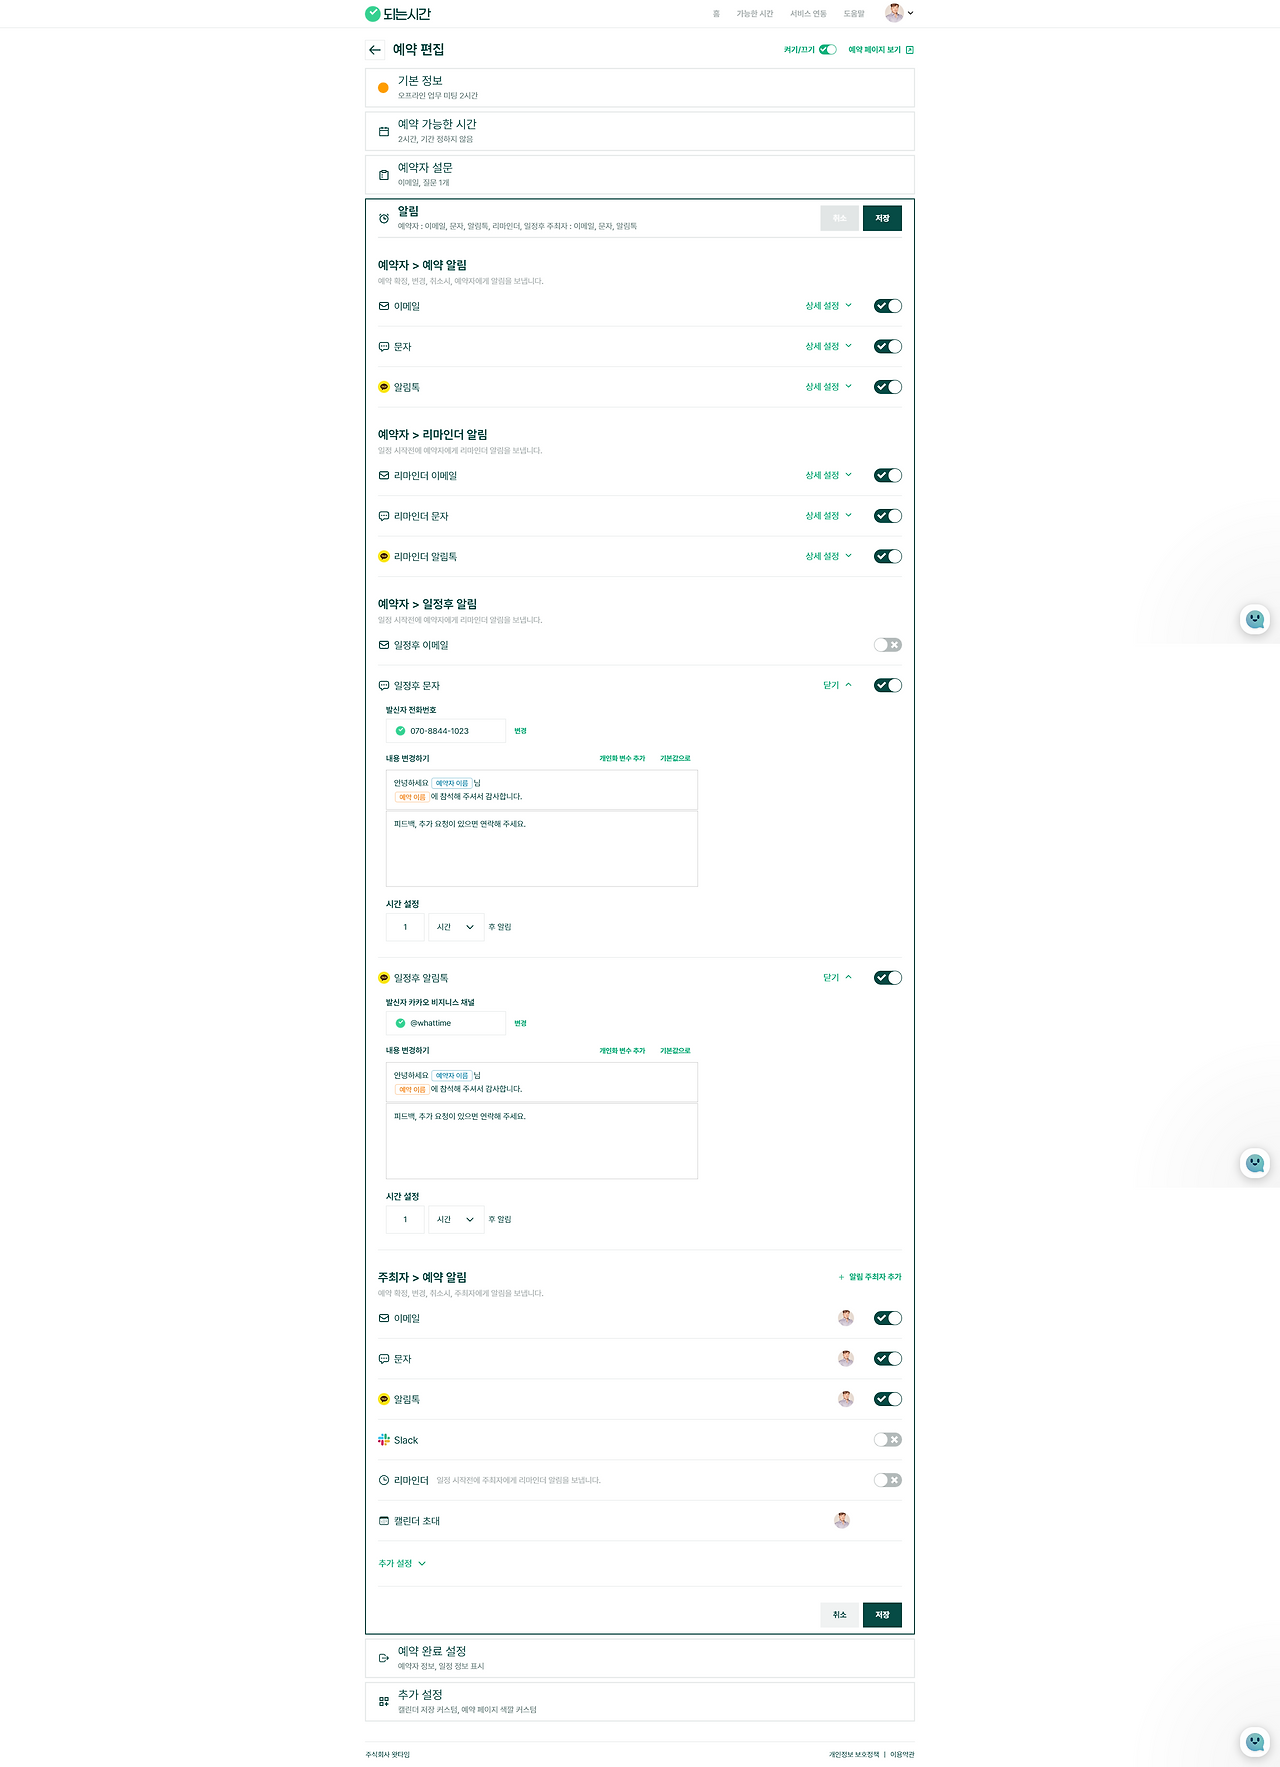The image size is (1280, 1767).
Task: Click the grid icon of 추가 설정 section
Action: tap(384, 1701)
